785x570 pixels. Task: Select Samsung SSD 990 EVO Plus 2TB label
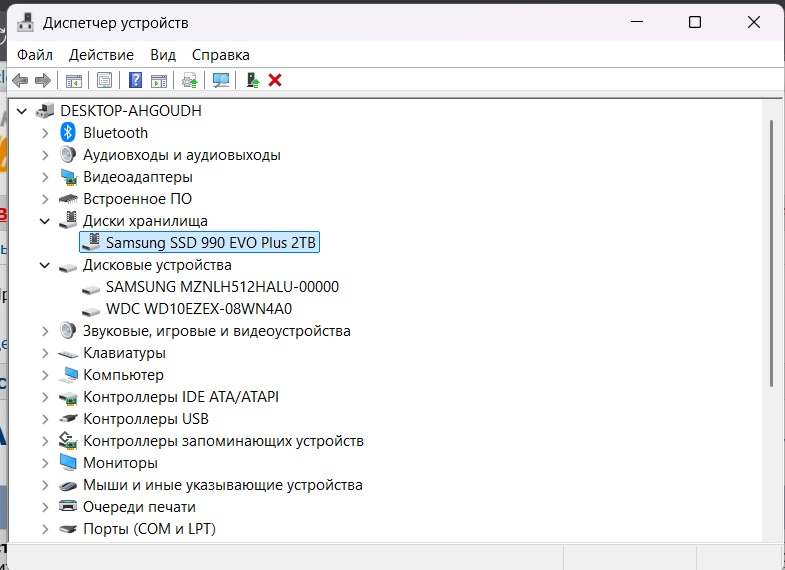pos(211,243)
